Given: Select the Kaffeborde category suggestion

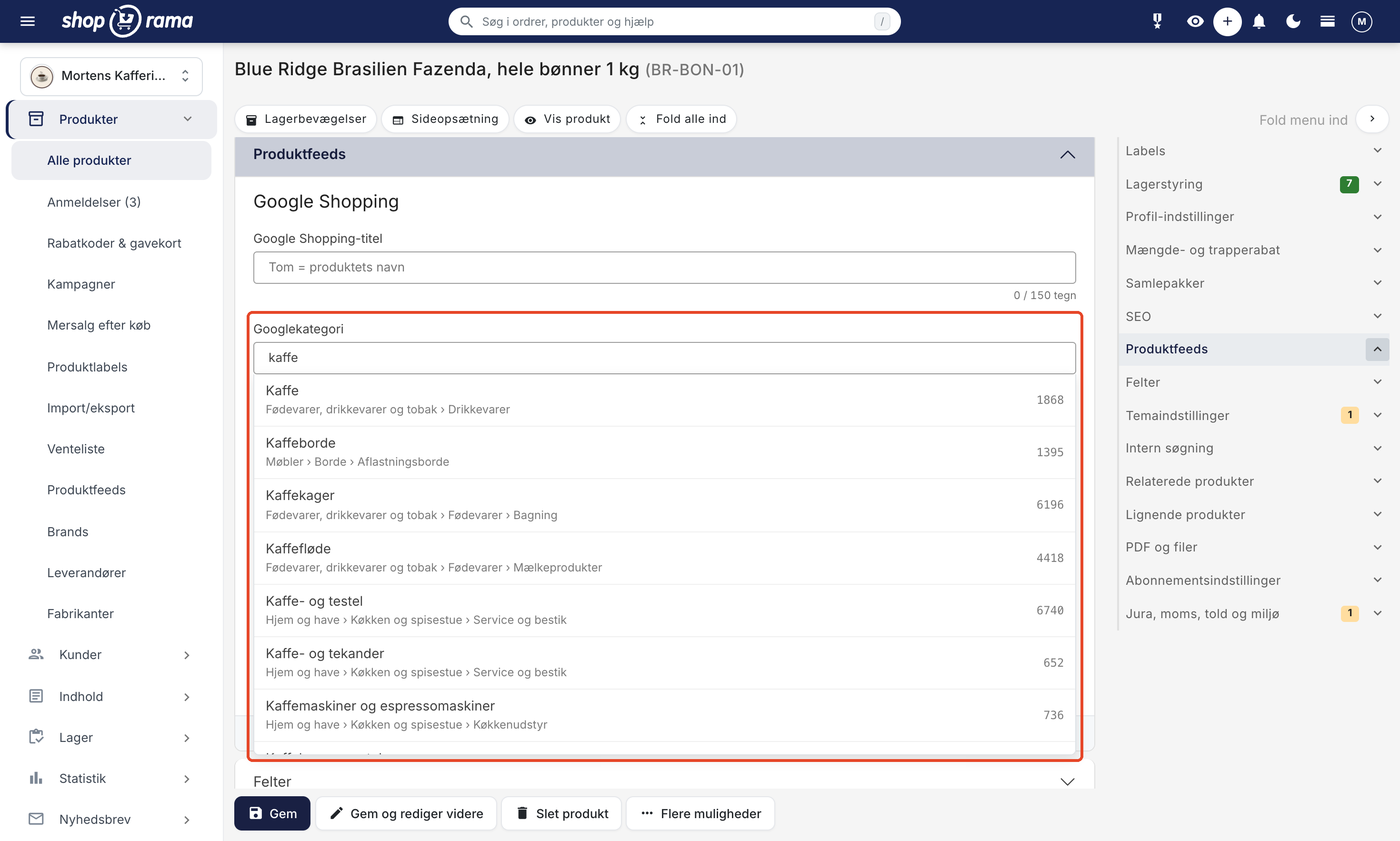Looking at the screenshot, I should [x=664, y=452].
